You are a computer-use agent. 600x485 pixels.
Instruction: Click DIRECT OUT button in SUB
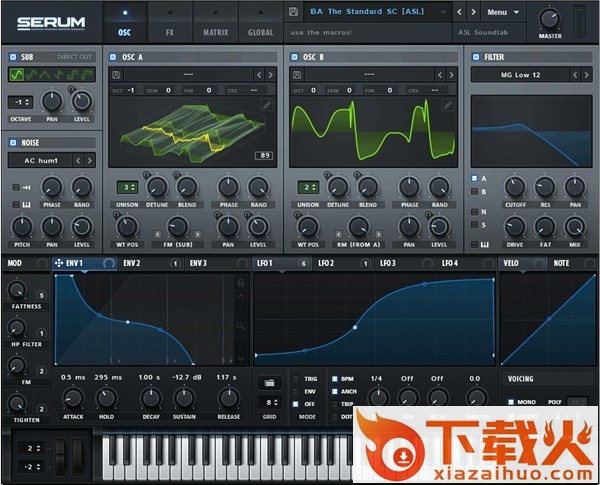[74, 57]
